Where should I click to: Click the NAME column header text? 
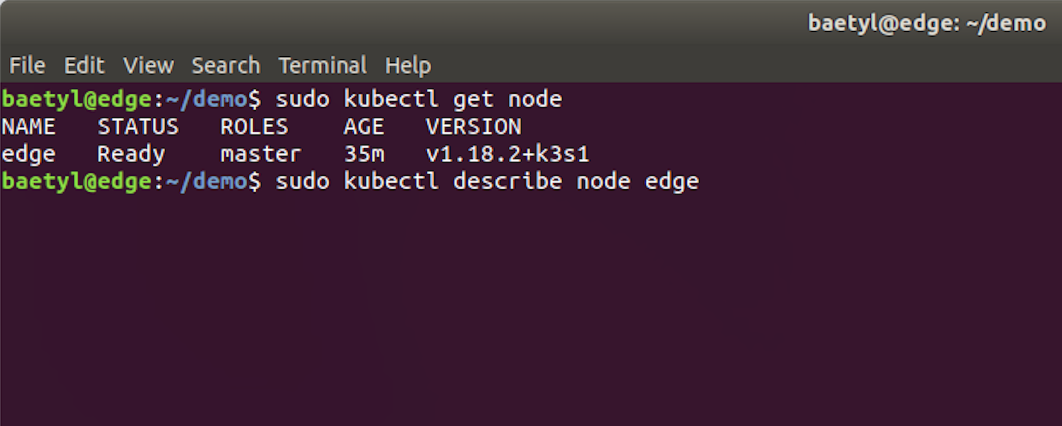28,127
